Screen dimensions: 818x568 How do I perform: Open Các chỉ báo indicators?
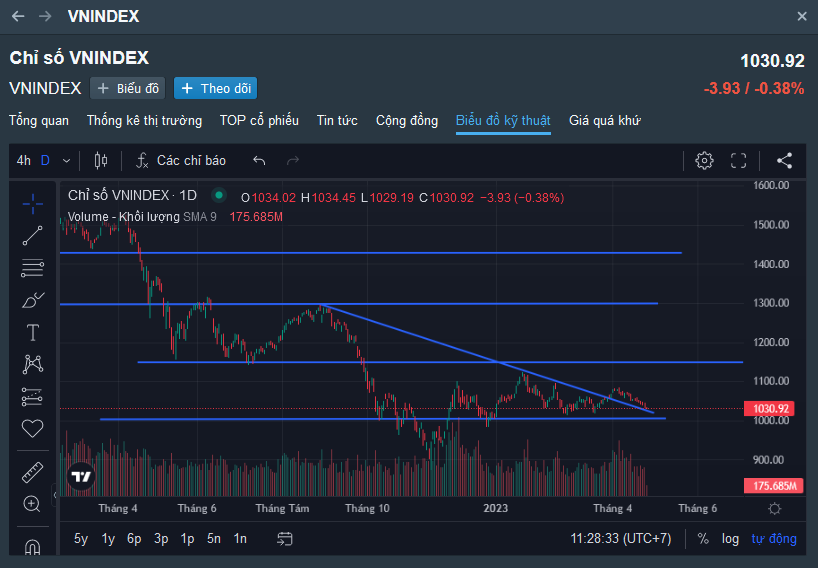point(181,161)
